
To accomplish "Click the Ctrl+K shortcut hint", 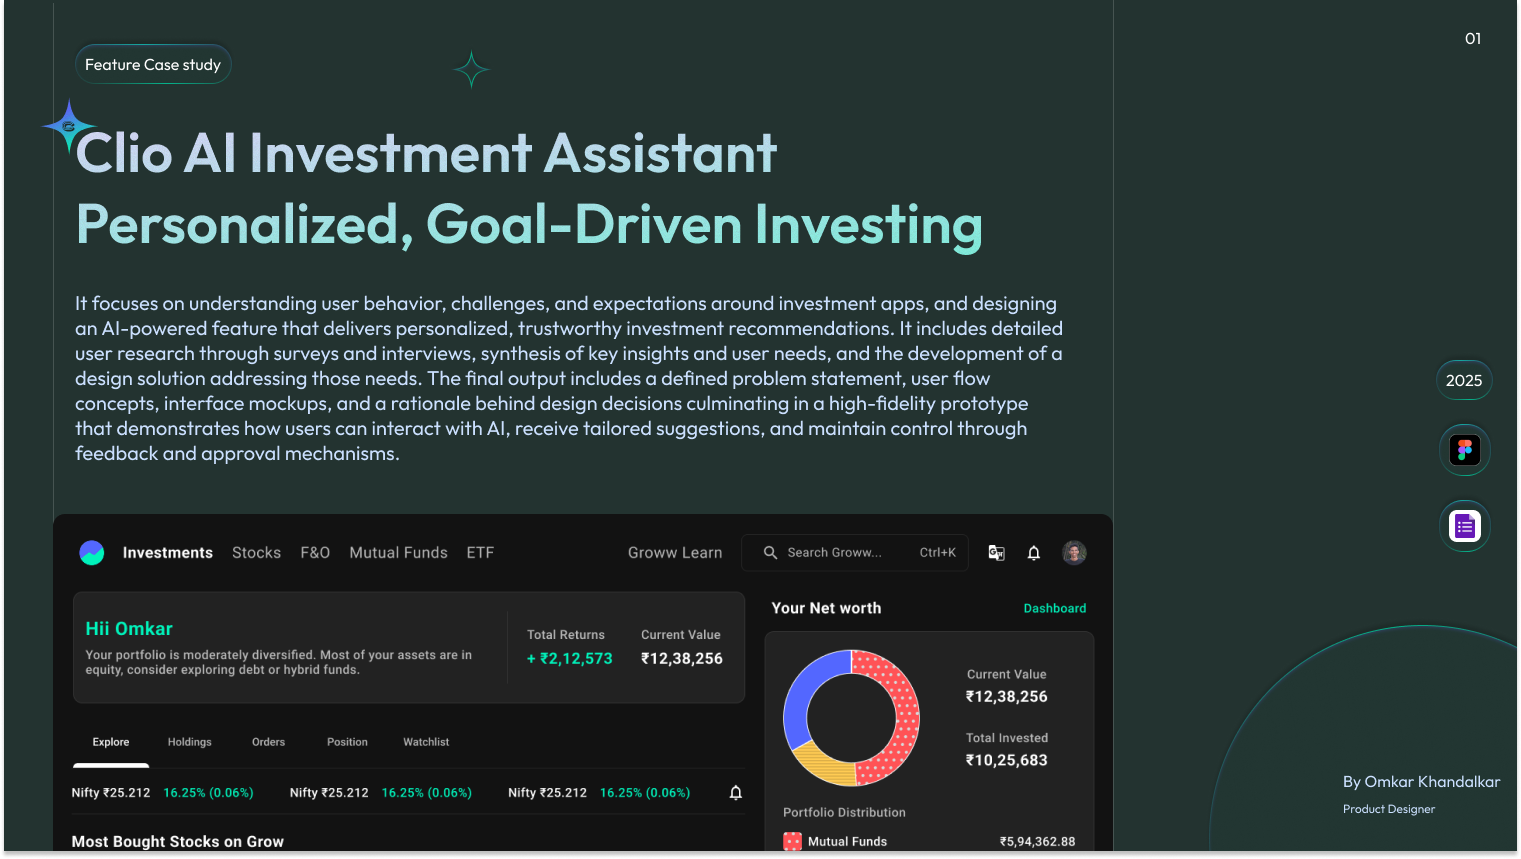I will coord(938,553).
